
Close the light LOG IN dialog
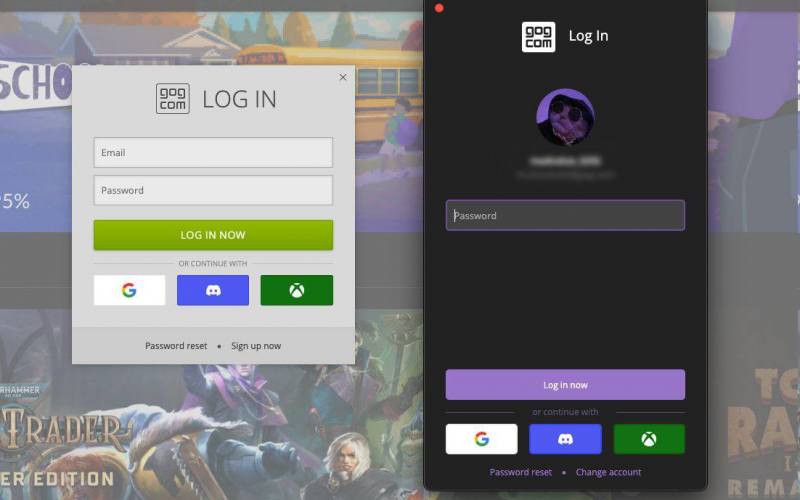point(343,77)
